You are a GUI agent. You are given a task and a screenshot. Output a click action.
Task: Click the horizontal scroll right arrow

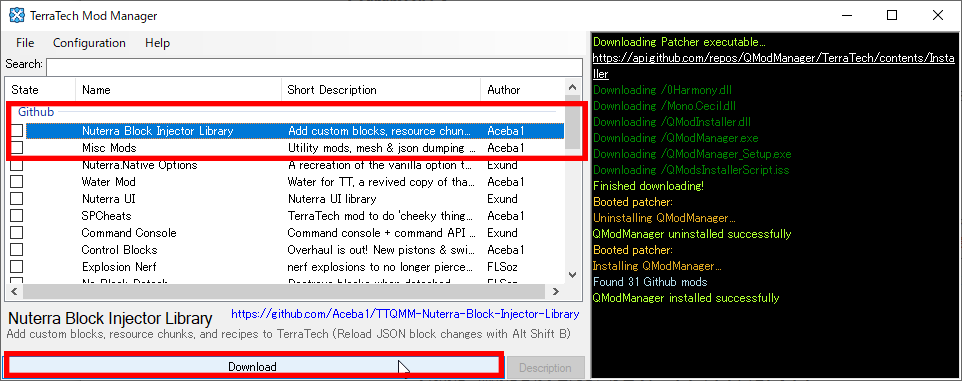(556, 291)
